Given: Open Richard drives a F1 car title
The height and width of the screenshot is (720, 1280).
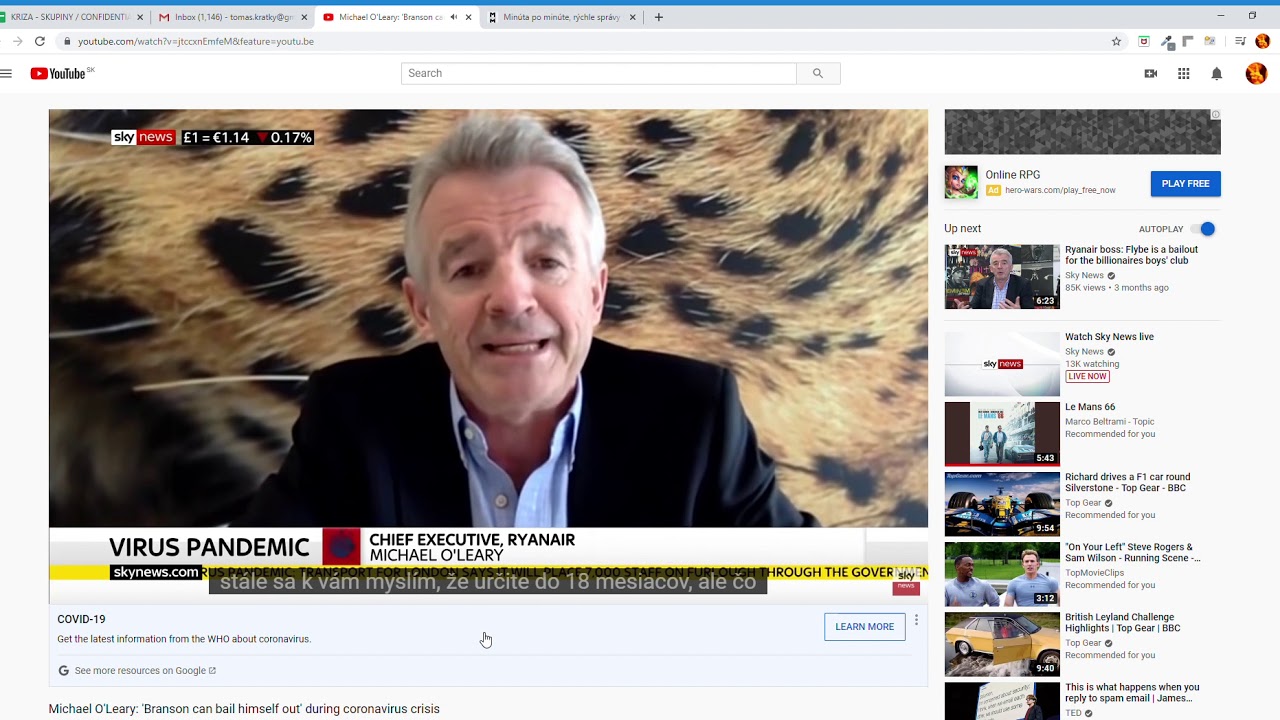Looking at the screenshot, I should tap(1127, 483).
